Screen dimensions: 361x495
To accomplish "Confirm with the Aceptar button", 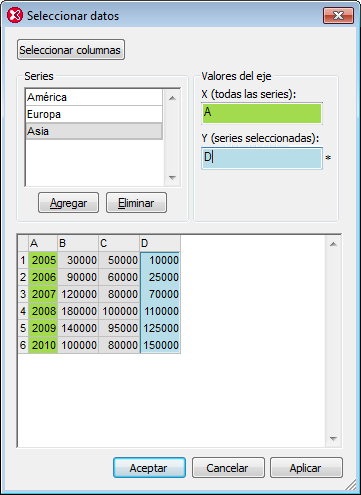I will (149, 468).
